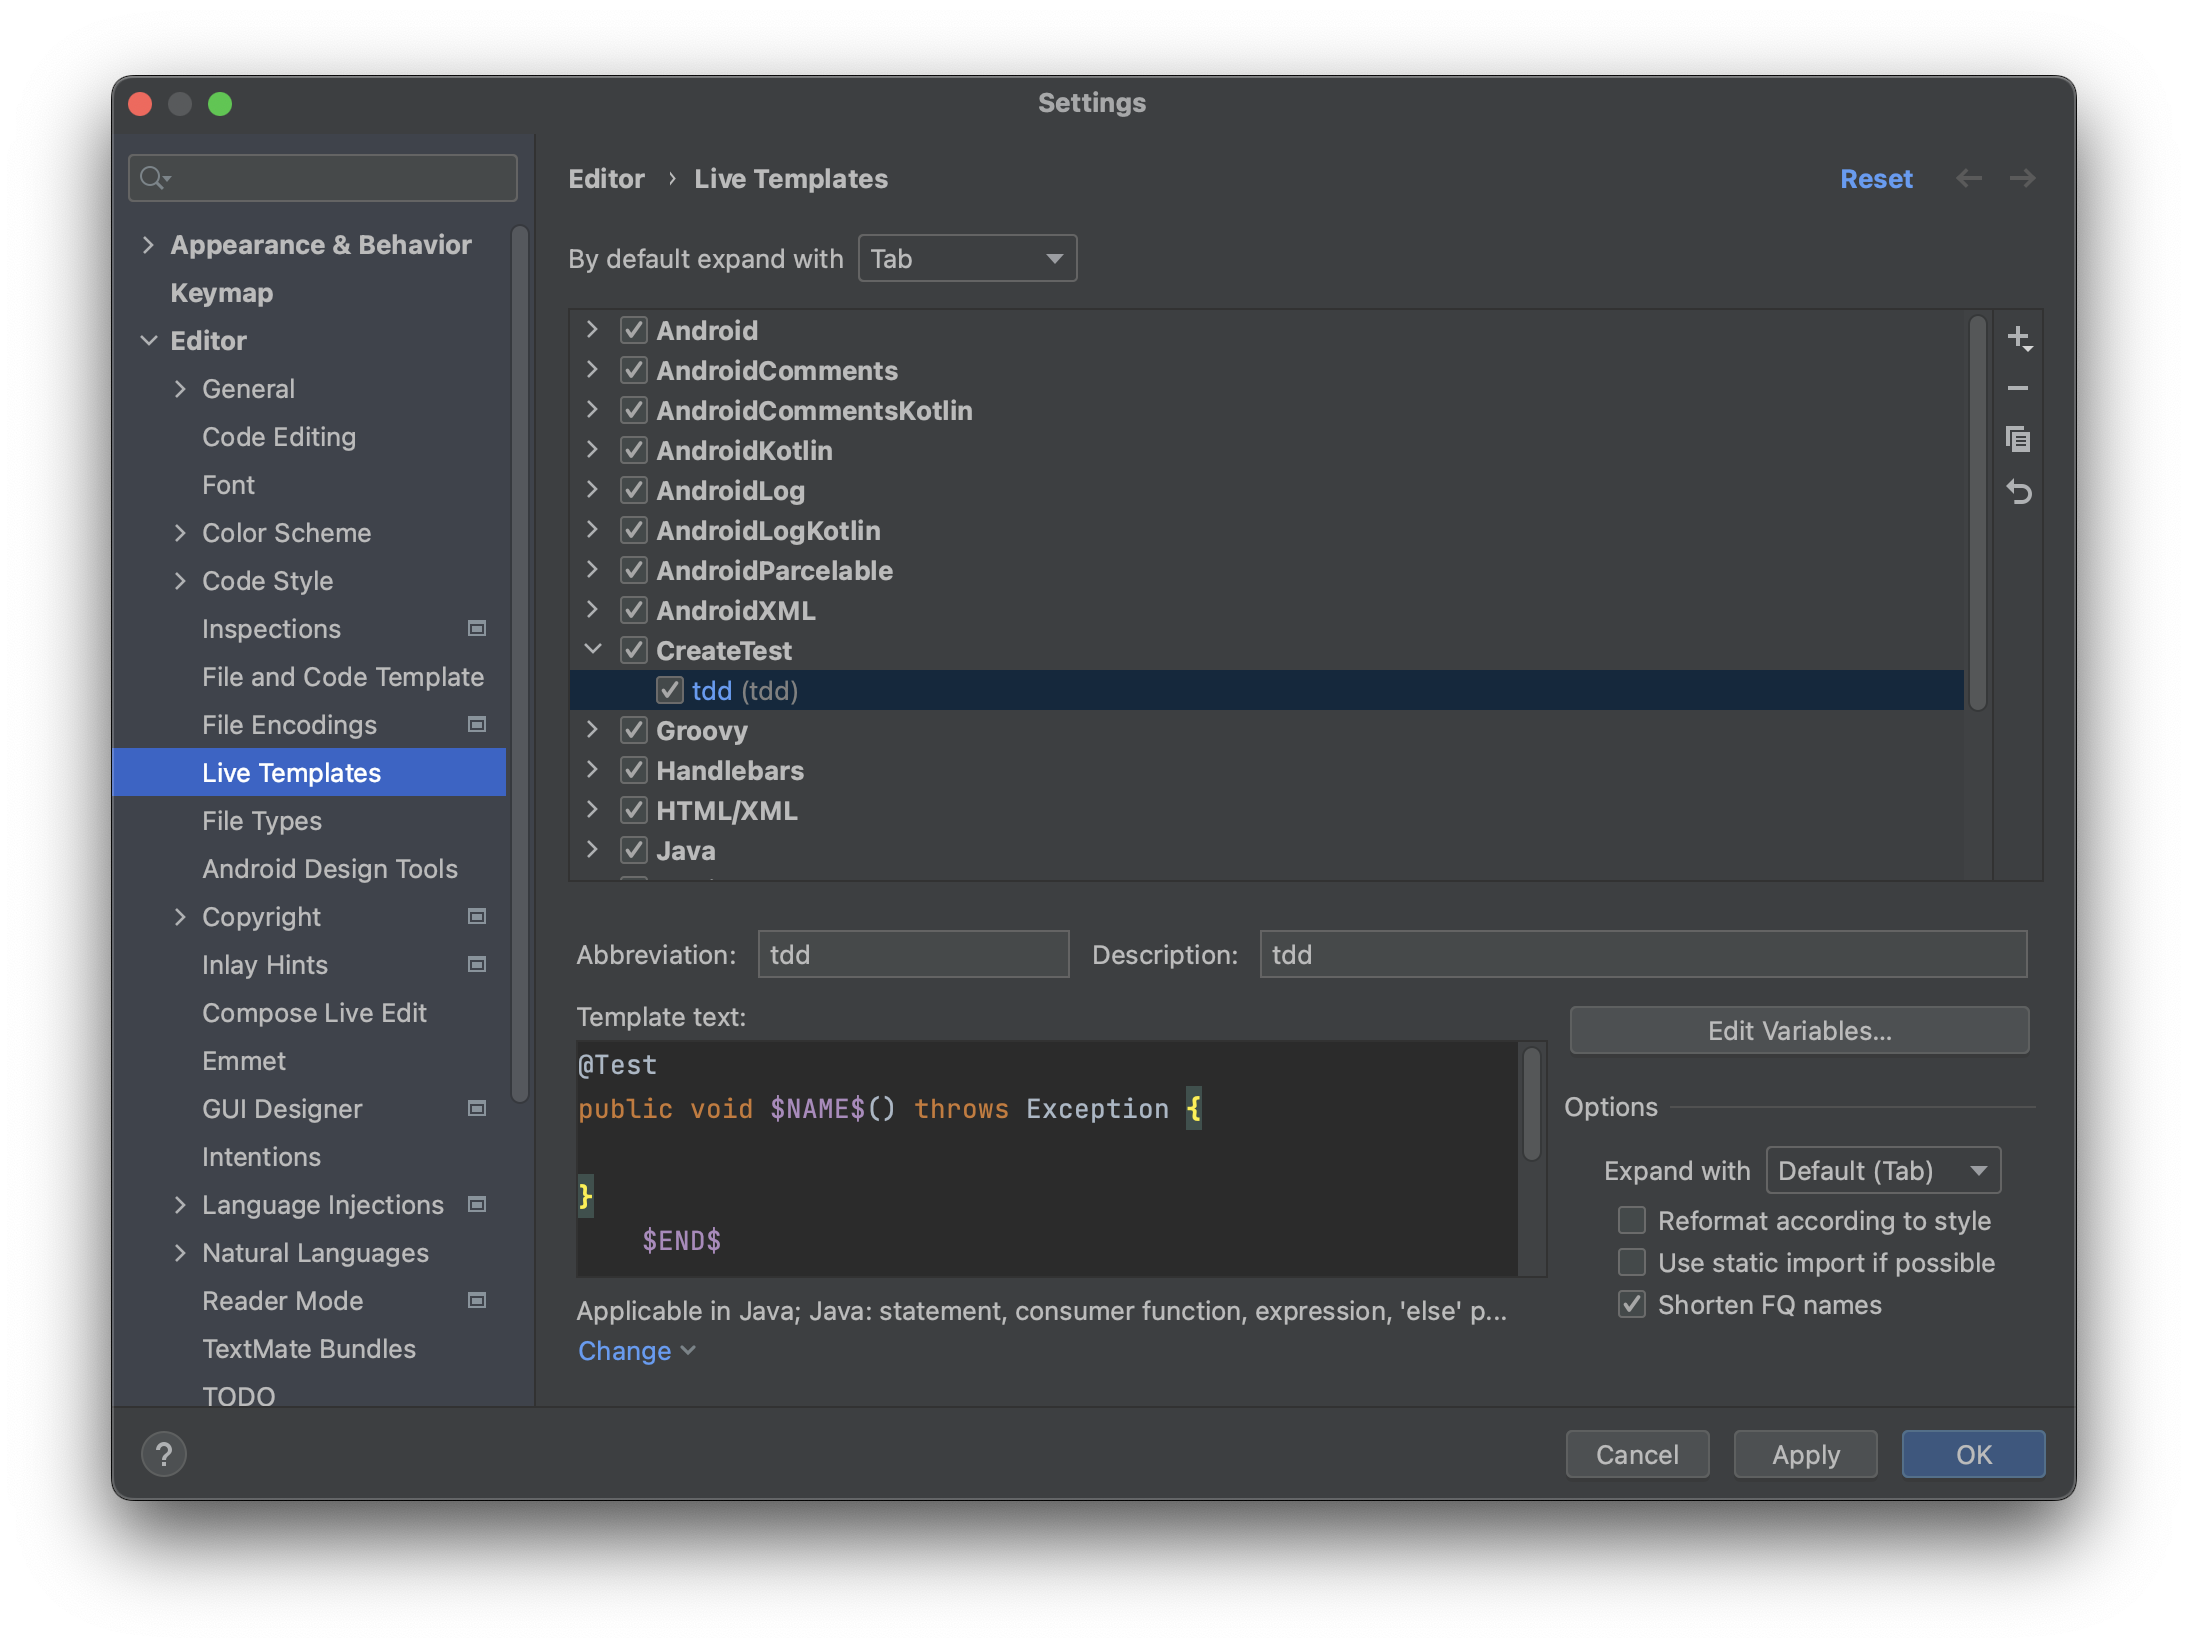Viewport: 2188px width, 1648px height.
Task: Click the project-level icon next to Inlay Hints
Action: tap(477, 964)
